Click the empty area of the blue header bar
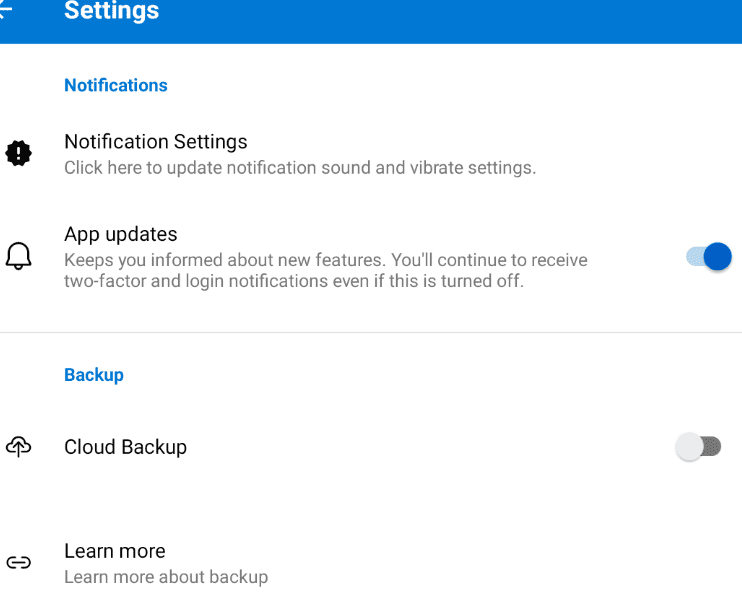Image resolution: width=742 pixels, height=601 pixels. pyautogui.click(x=450, y=20)
